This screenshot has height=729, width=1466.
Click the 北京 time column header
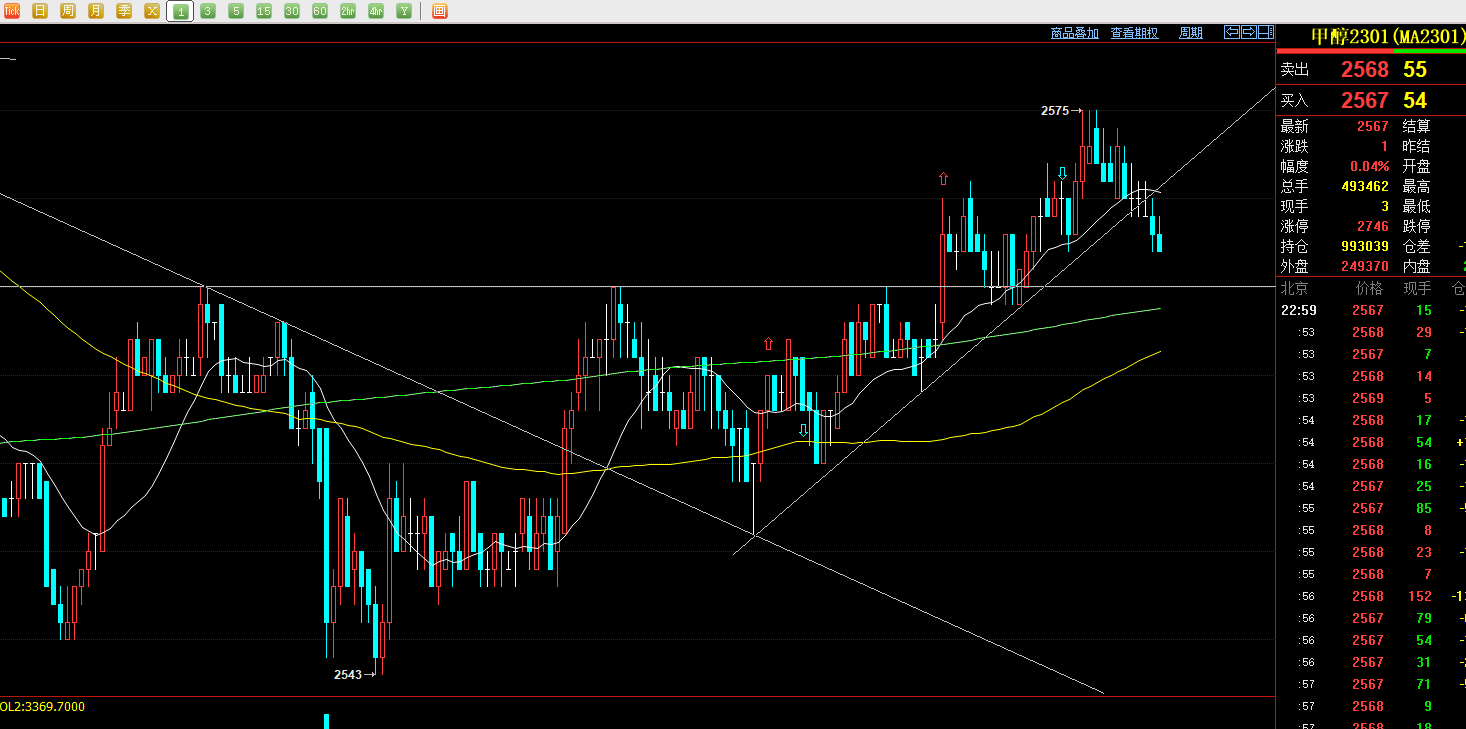1294,288
